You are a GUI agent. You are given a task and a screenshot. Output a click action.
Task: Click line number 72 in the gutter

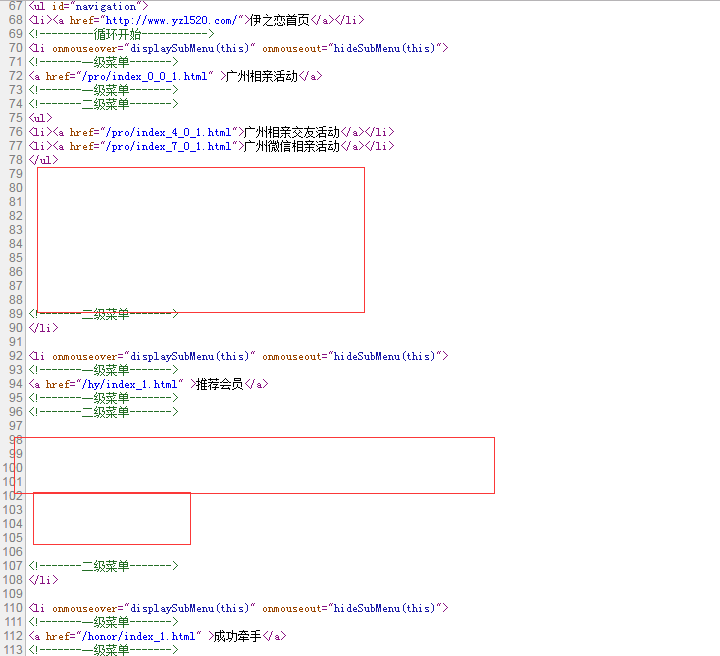(x=16, y=76)
